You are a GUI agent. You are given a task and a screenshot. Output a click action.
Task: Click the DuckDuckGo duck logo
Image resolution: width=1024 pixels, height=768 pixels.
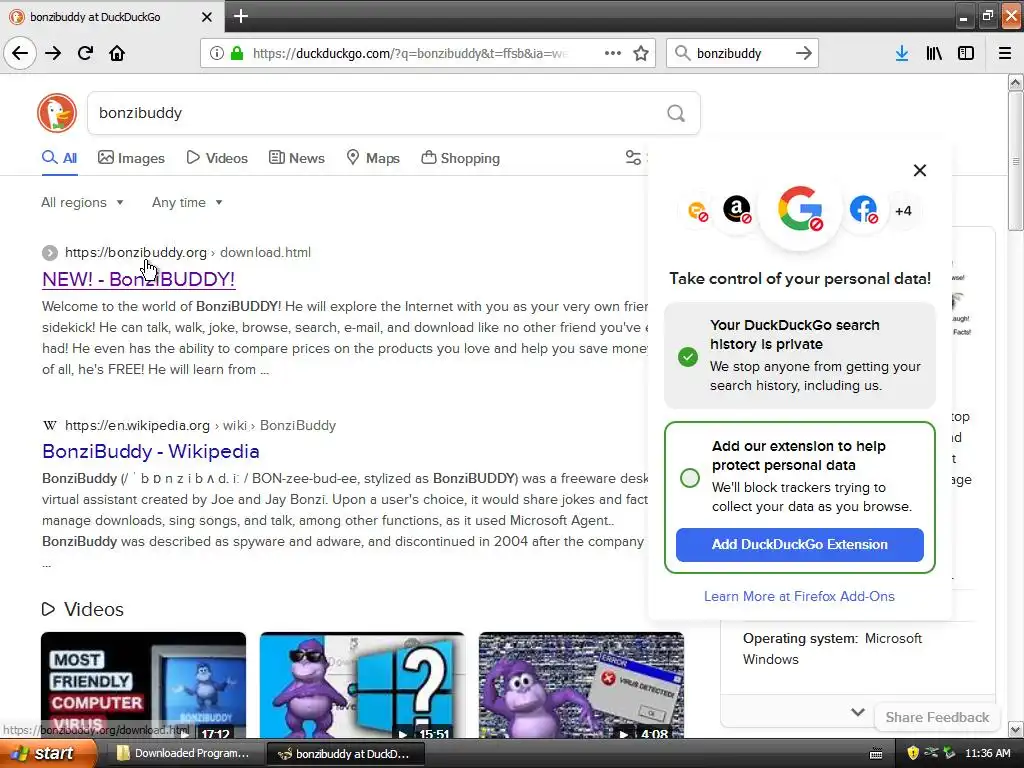click(57, 113)
